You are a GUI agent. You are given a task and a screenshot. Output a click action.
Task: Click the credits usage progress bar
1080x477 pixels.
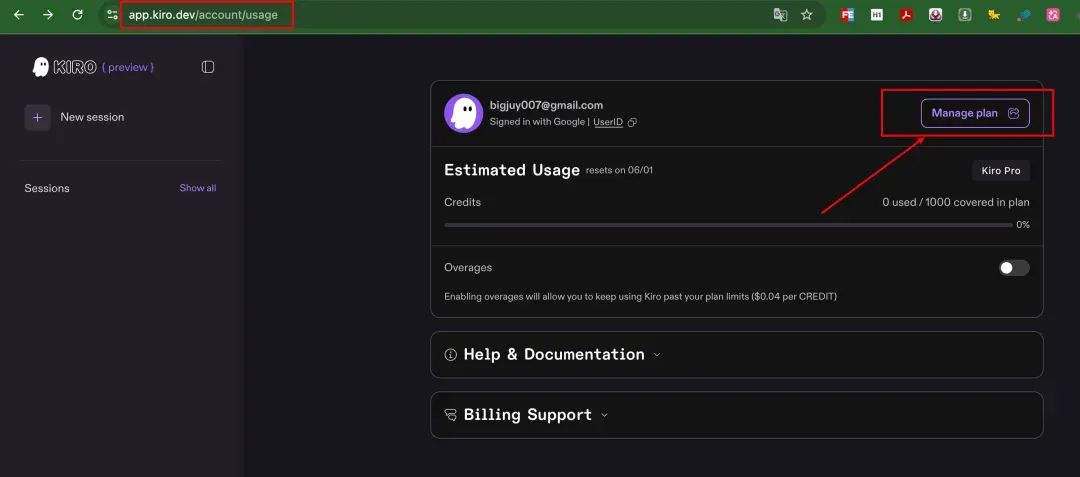coord(728,225)
